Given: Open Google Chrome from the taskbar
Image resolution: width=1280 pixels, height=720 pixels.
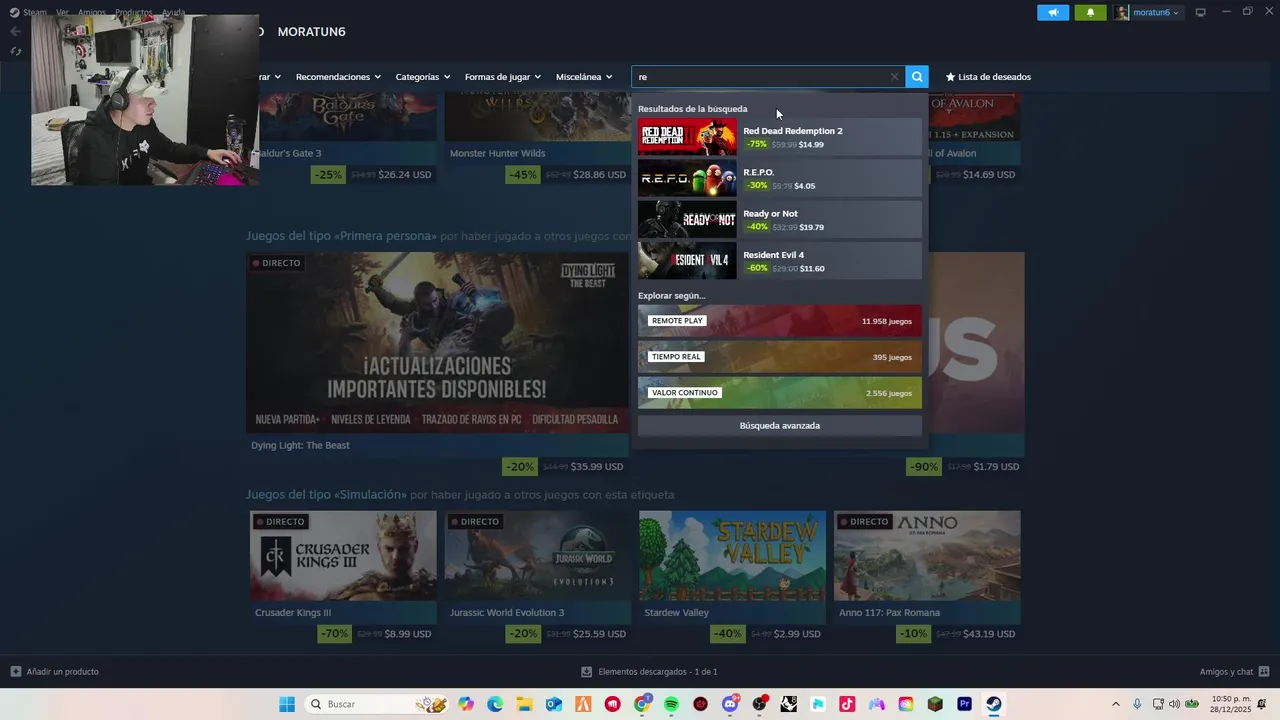Looking at the screenshot, I should (x=641, y=704).
